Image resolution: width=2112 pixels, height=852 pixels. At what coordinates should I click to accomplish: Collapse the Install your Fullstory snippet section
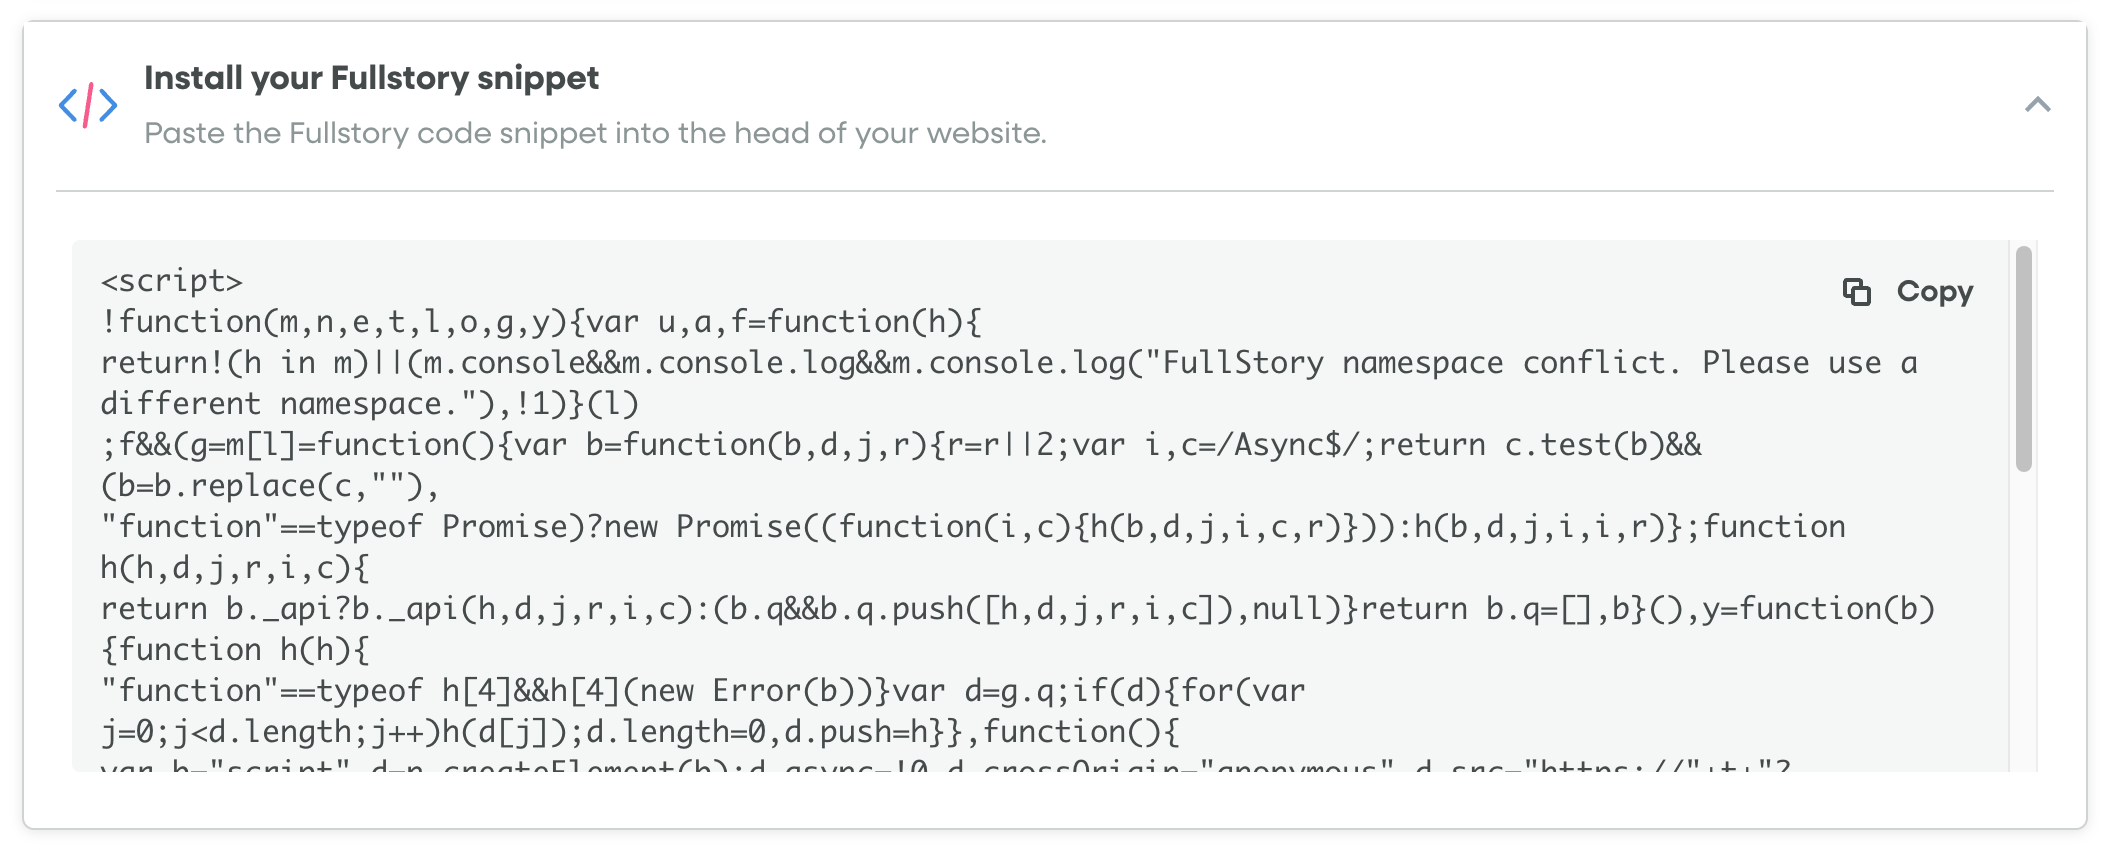click(2037, 104)
